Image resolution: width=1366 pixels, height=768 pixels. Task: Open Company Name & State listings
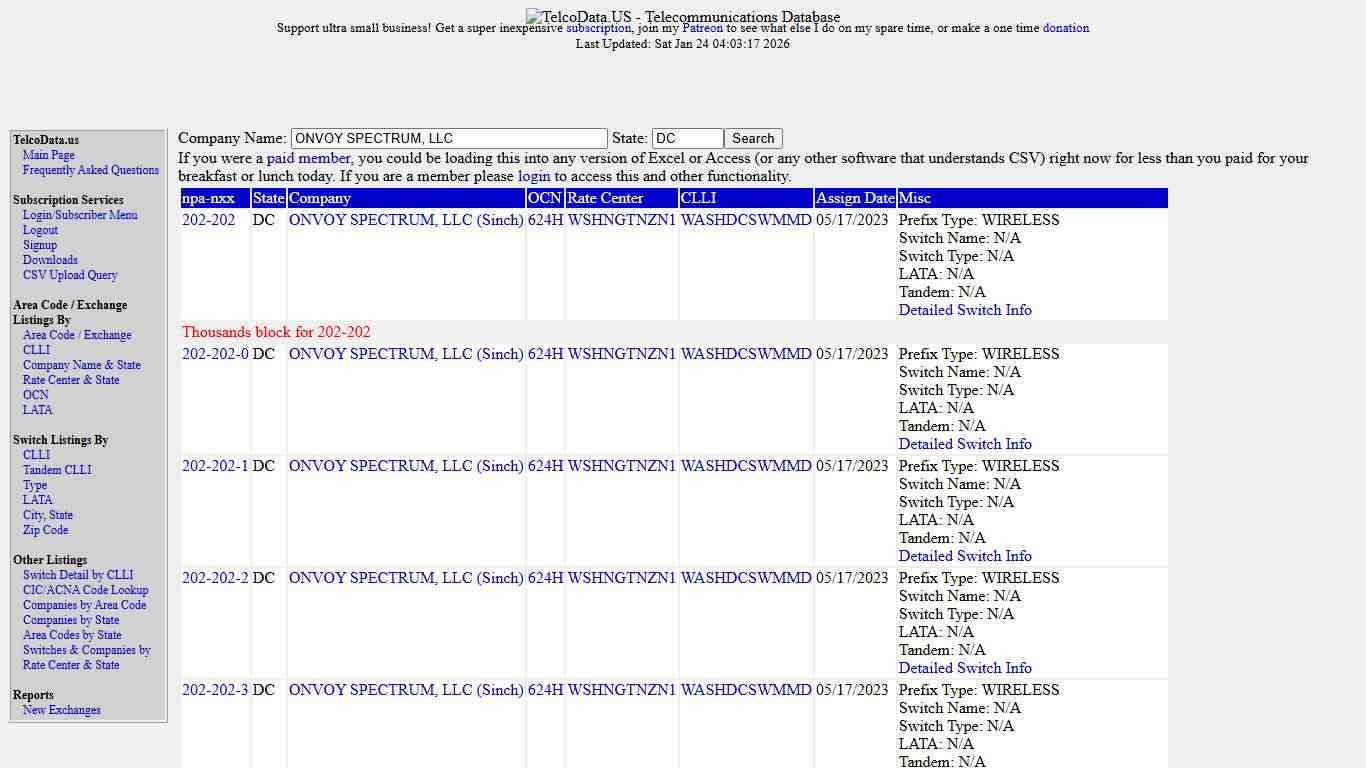[81, 365]
